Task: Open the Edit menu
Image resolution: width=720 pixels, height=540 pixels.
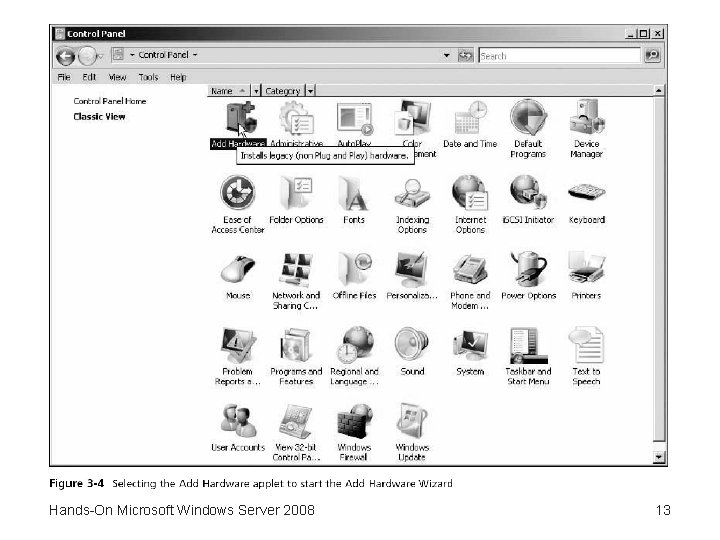Action: tap(89, 77)
